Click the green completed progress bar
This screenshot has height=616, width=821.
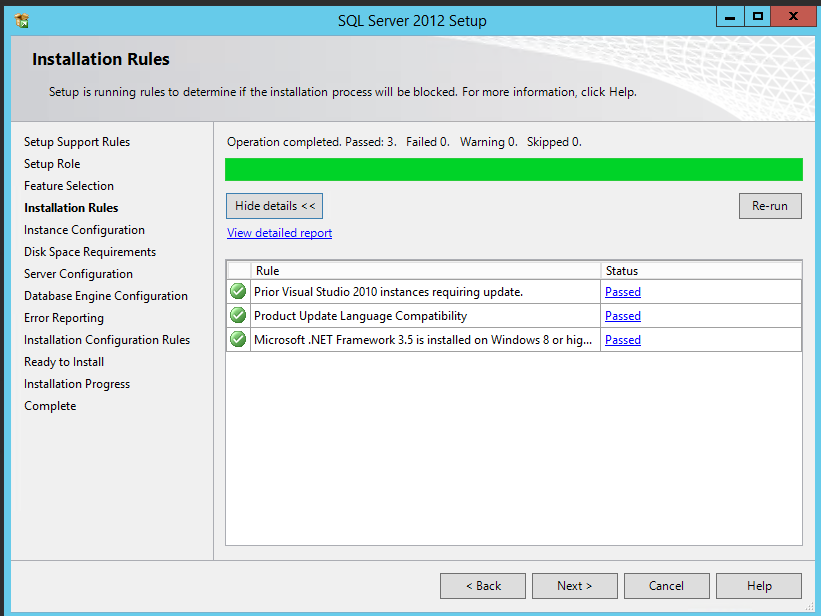[514, 170]
